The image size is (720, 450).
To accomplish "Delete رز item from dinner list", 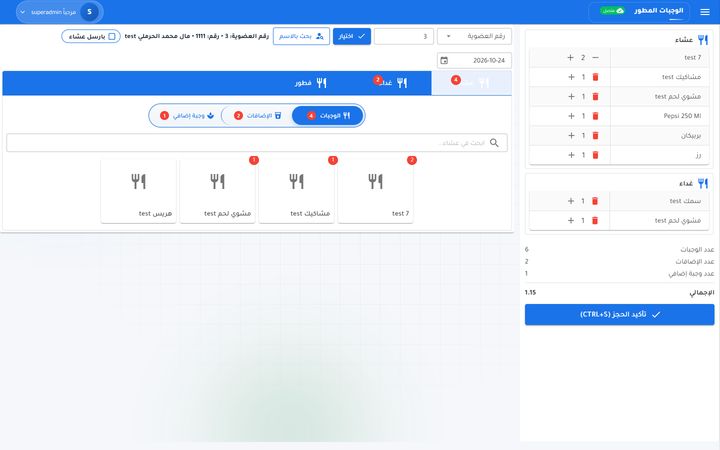I will pos(595,155).
